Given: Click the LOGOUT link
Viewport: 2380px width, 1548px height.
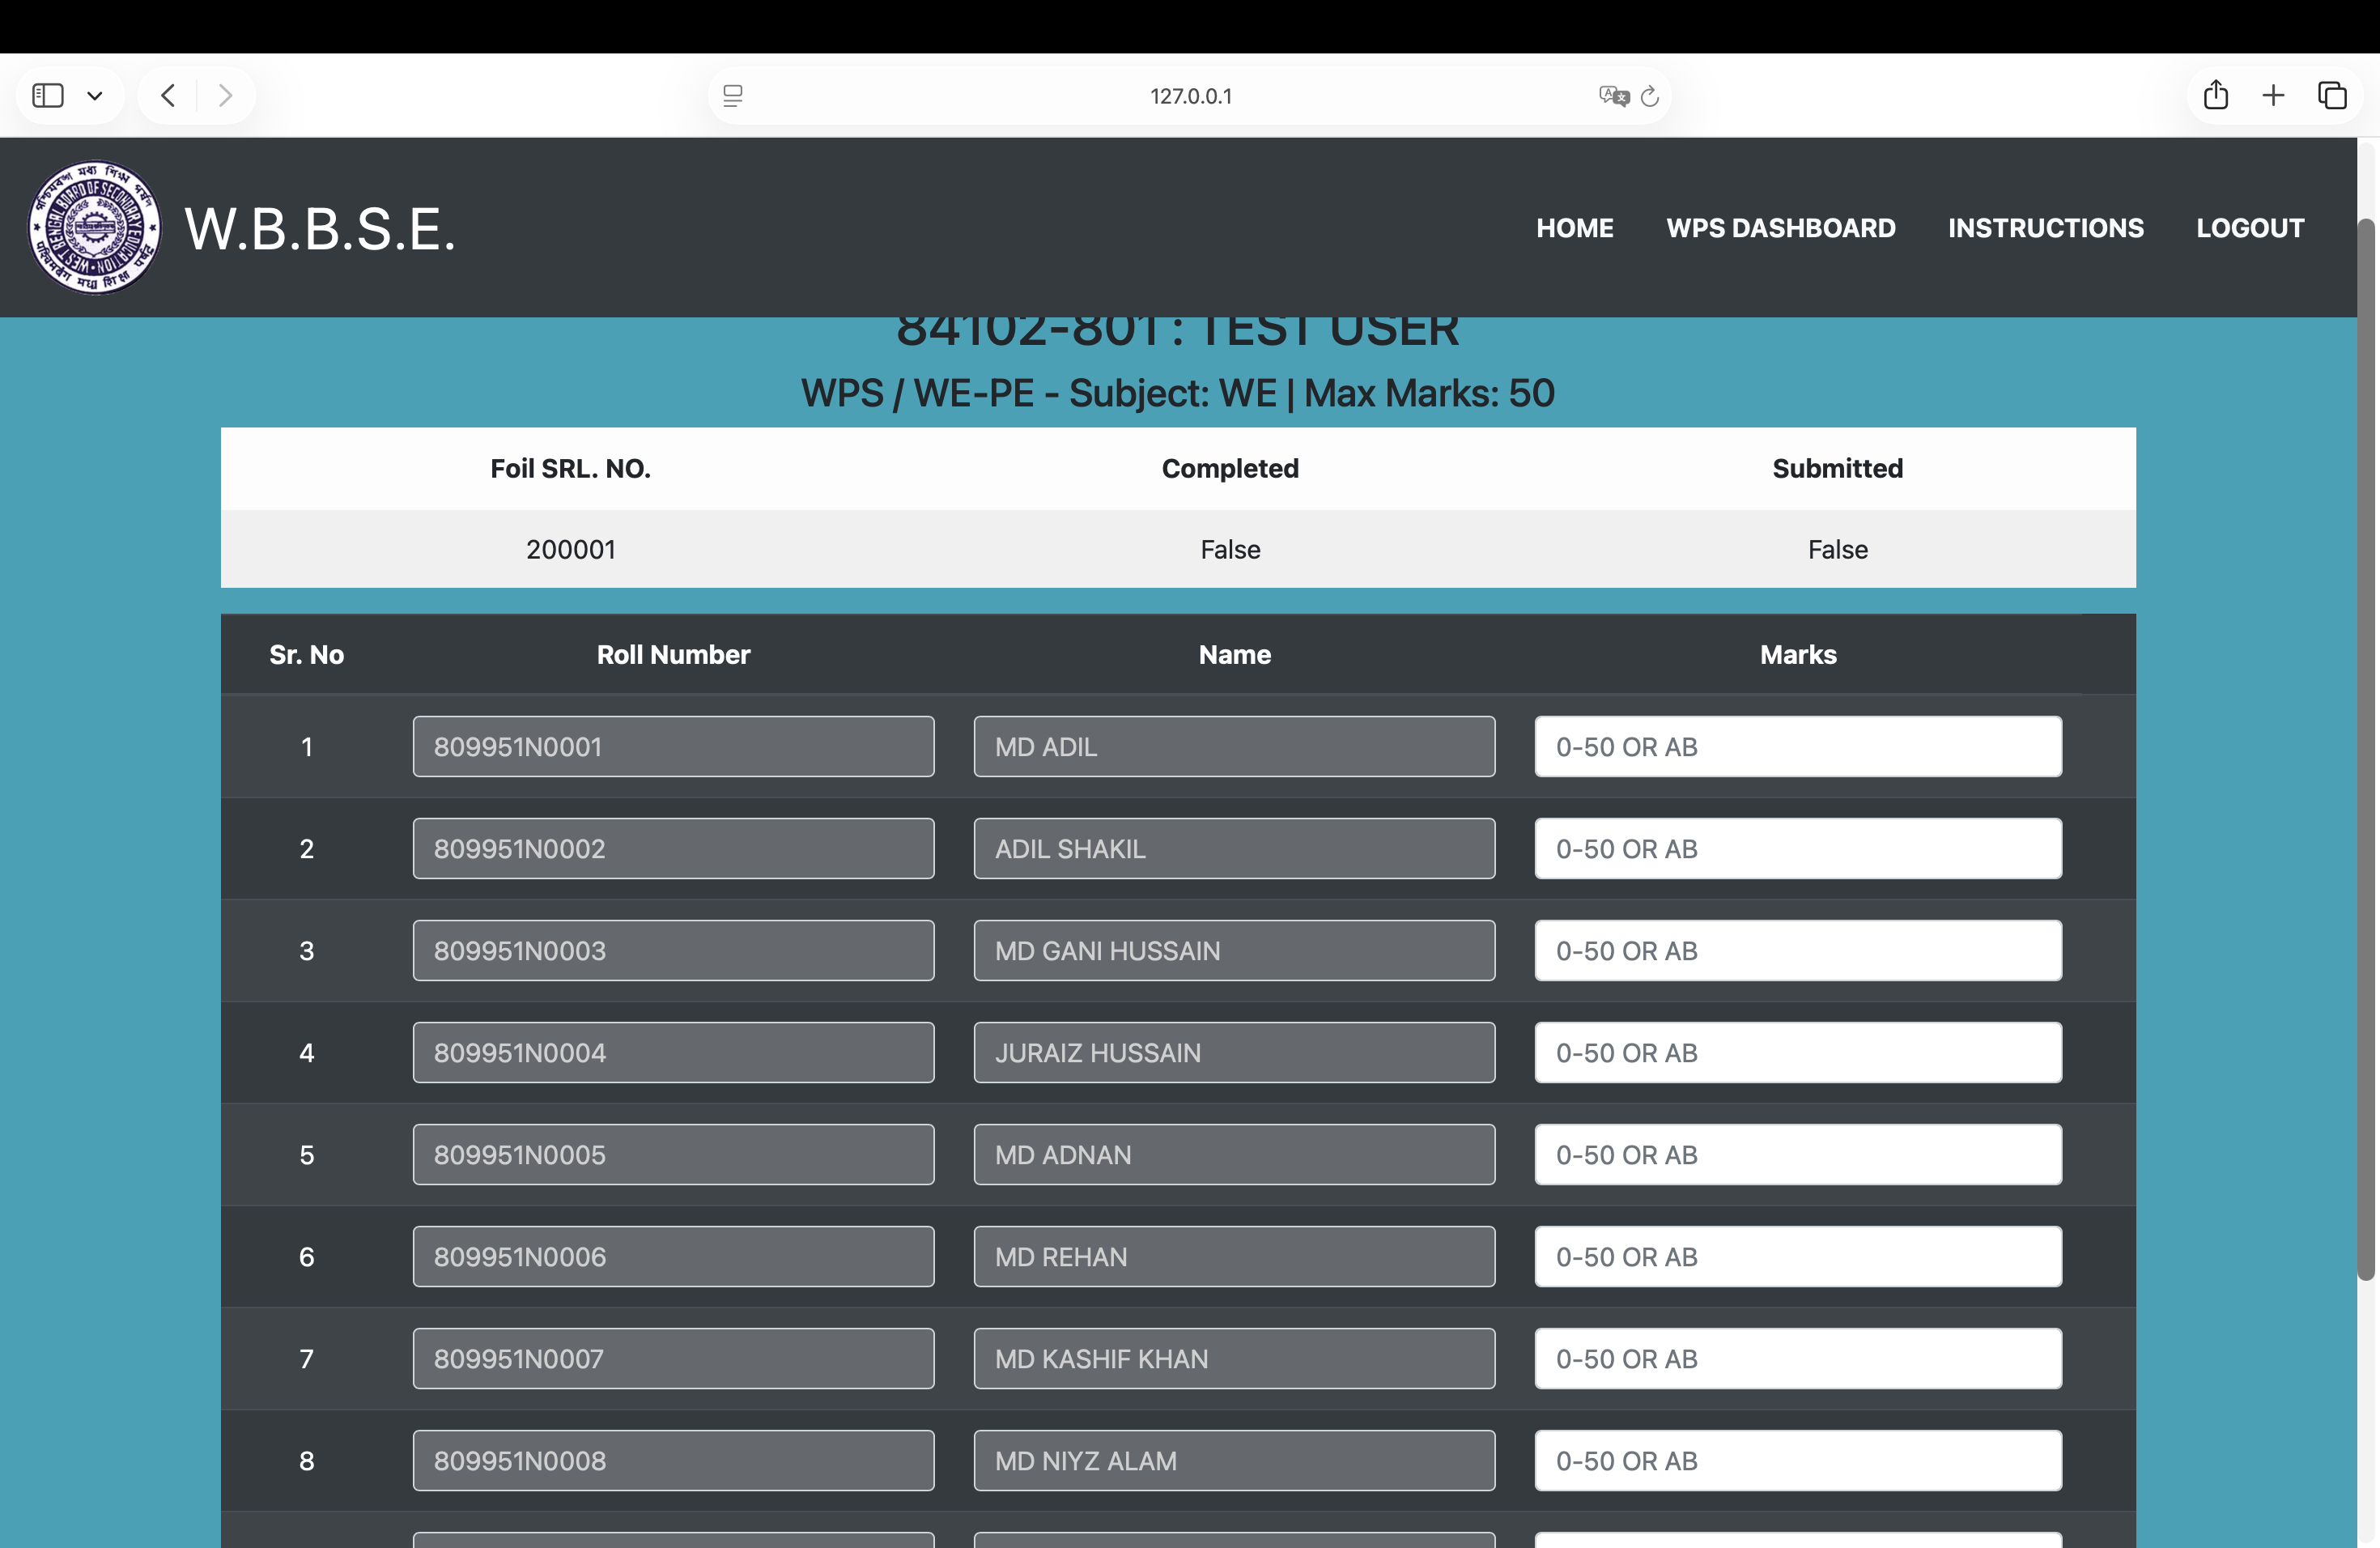Looking at the screenshot, I should pos(2249,228).
